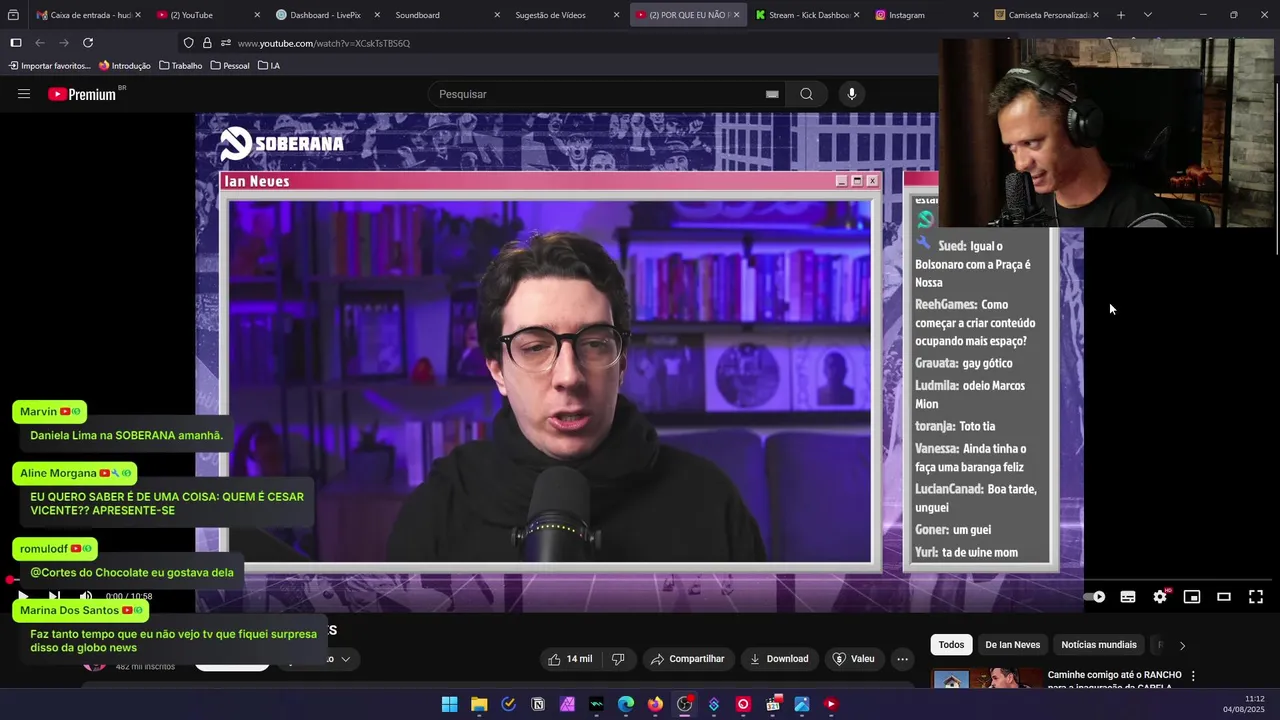Switch to miniplayer mode
Image resolution: width=1280 pixels, height=720 pixels.
point(1192,597)
